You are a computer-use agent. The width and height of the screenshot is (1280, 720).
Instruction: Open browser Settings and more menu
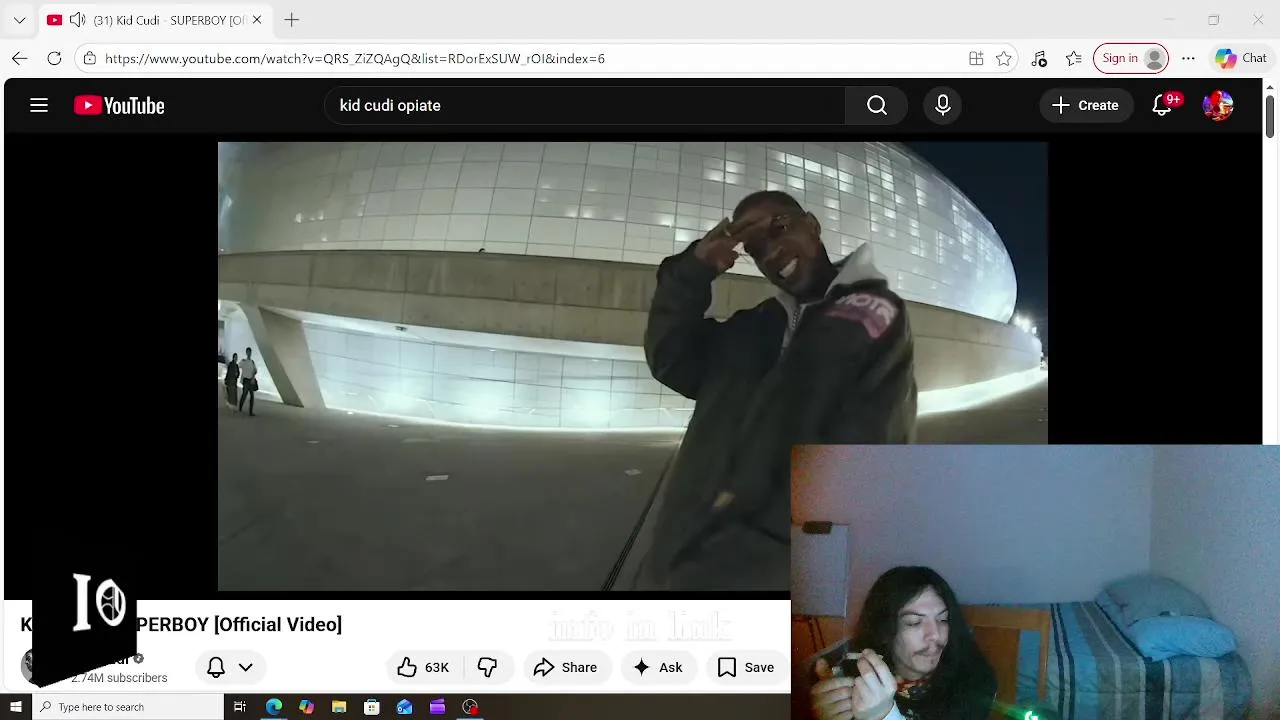(x=1188, y=58)
